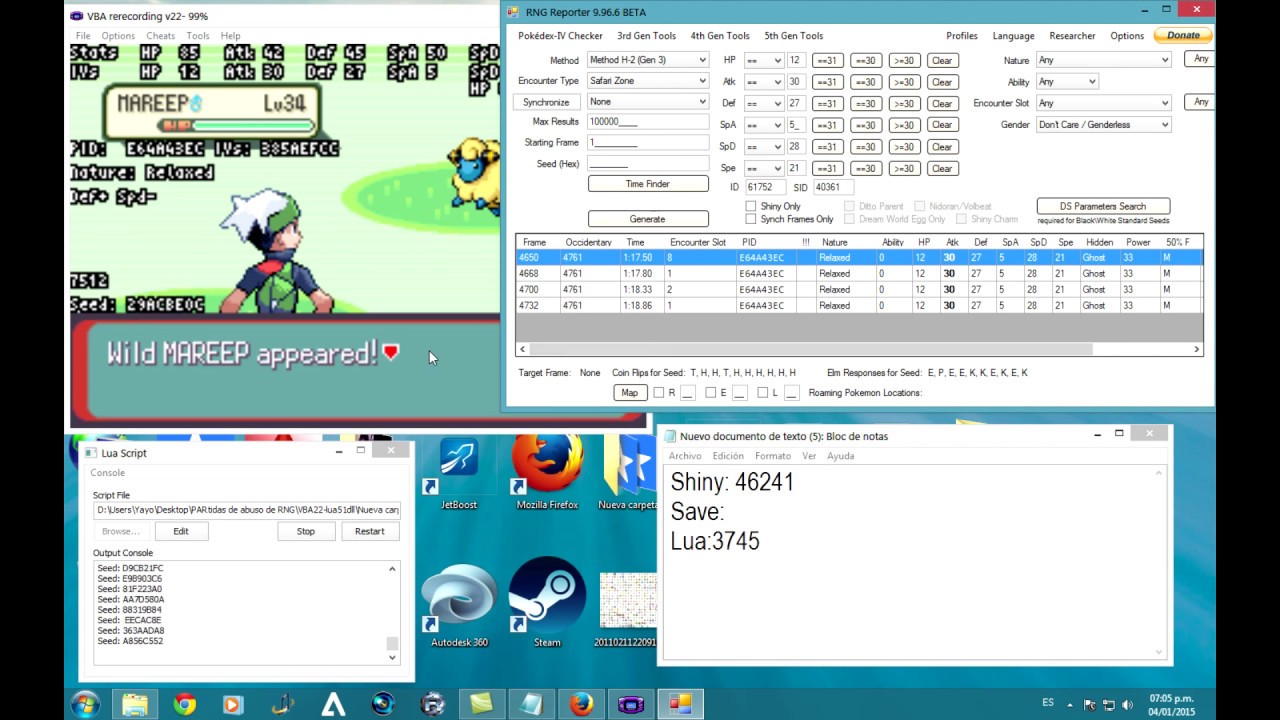Open 5th Gen Tools menu

[x=794, y=36]
